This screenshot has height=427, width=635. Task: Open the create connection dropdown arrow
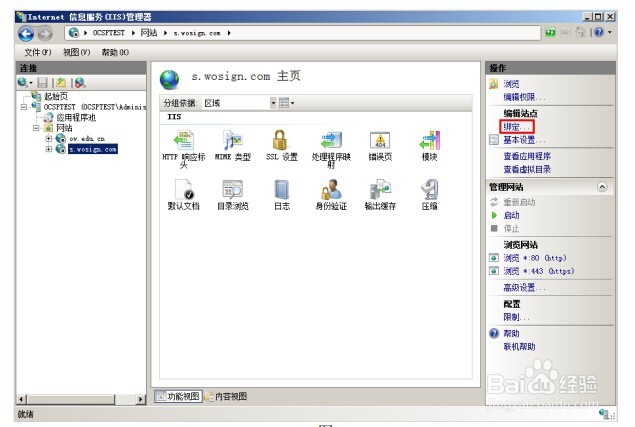pyautogui.click(x=31, y=83)
